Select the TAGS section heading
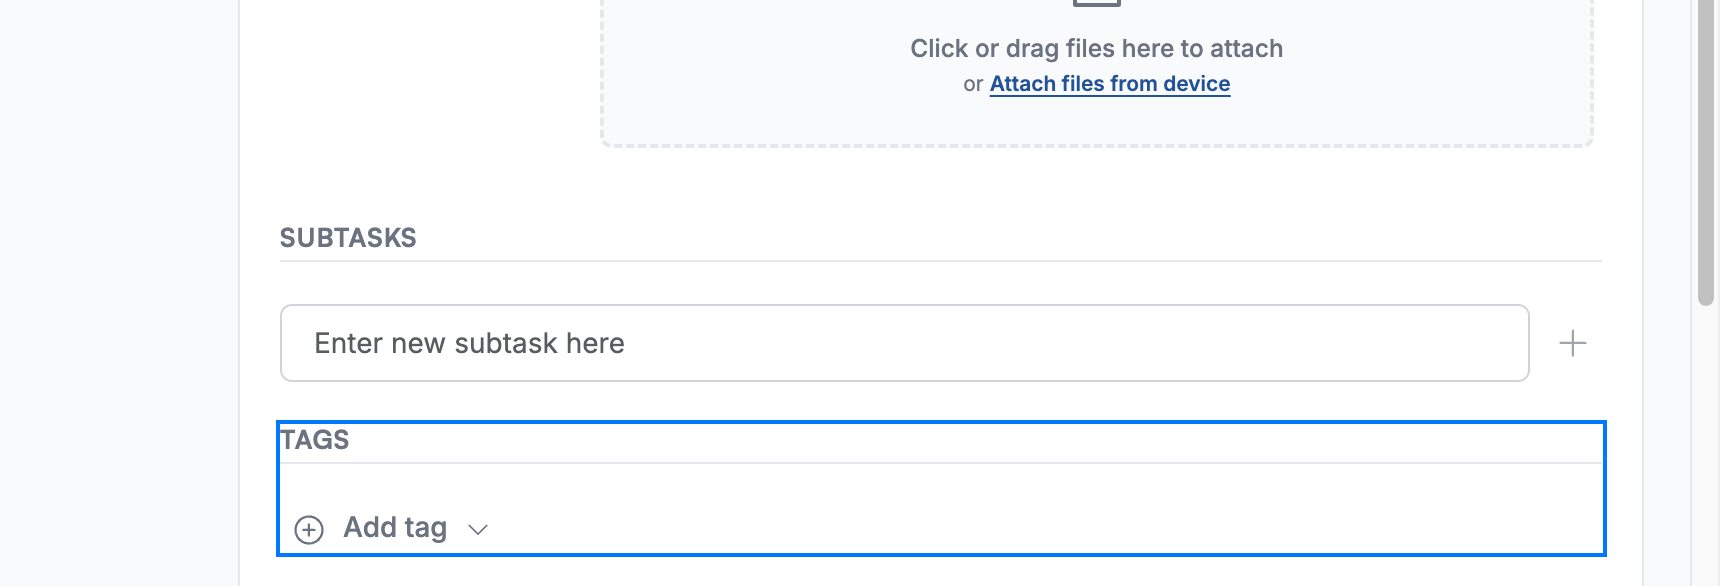This screenshot has height=586, width=1720. (x=315, y=440)
